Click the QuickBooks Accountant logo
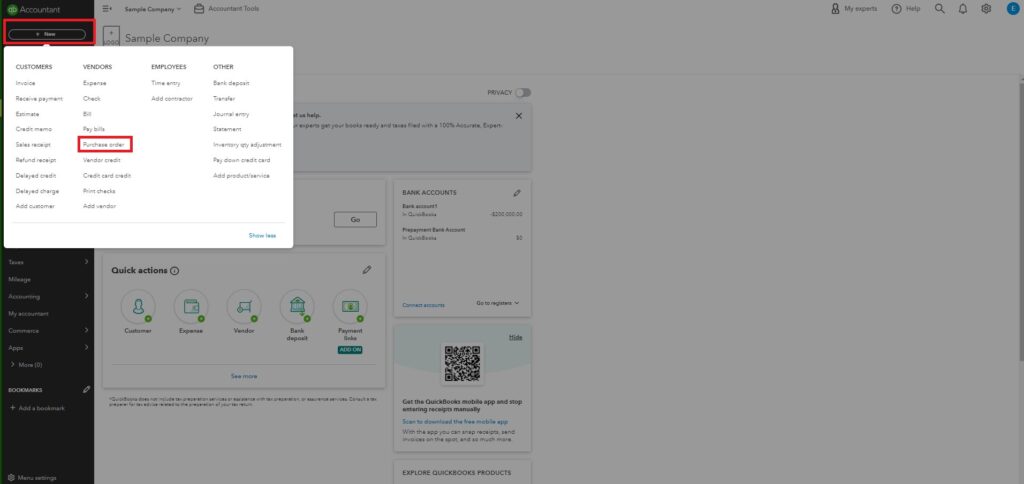This screenshot has height=484, width=1024. pyautogui.click(x=33, y=9)
